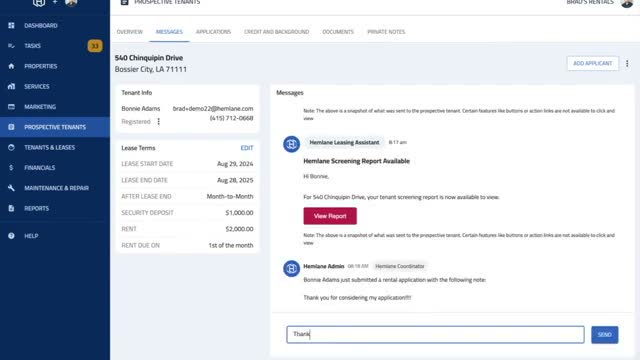Go to Credit and Background tab
This screenshot has width=640, height=360.
277,32
